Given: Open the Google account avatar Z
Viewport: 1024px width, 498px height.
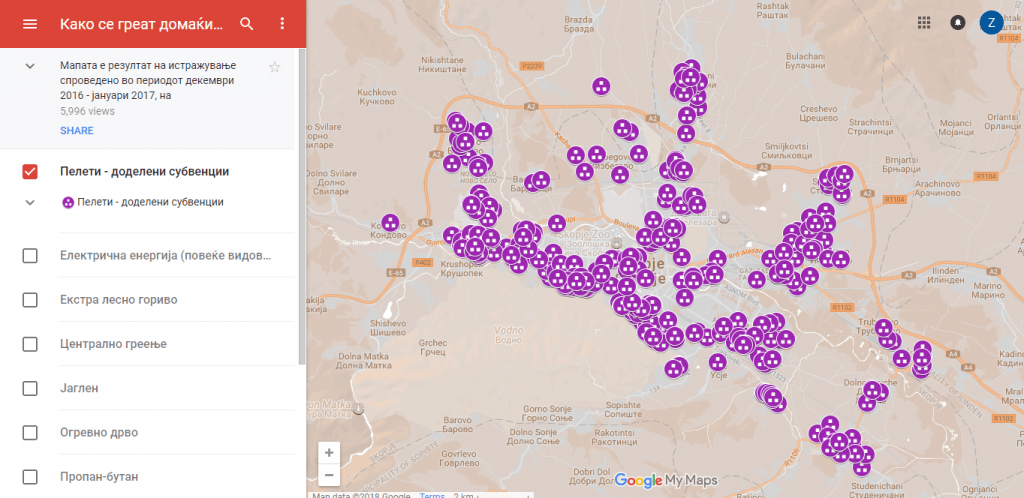Looking at the screenshot, I should click(991, 23).
